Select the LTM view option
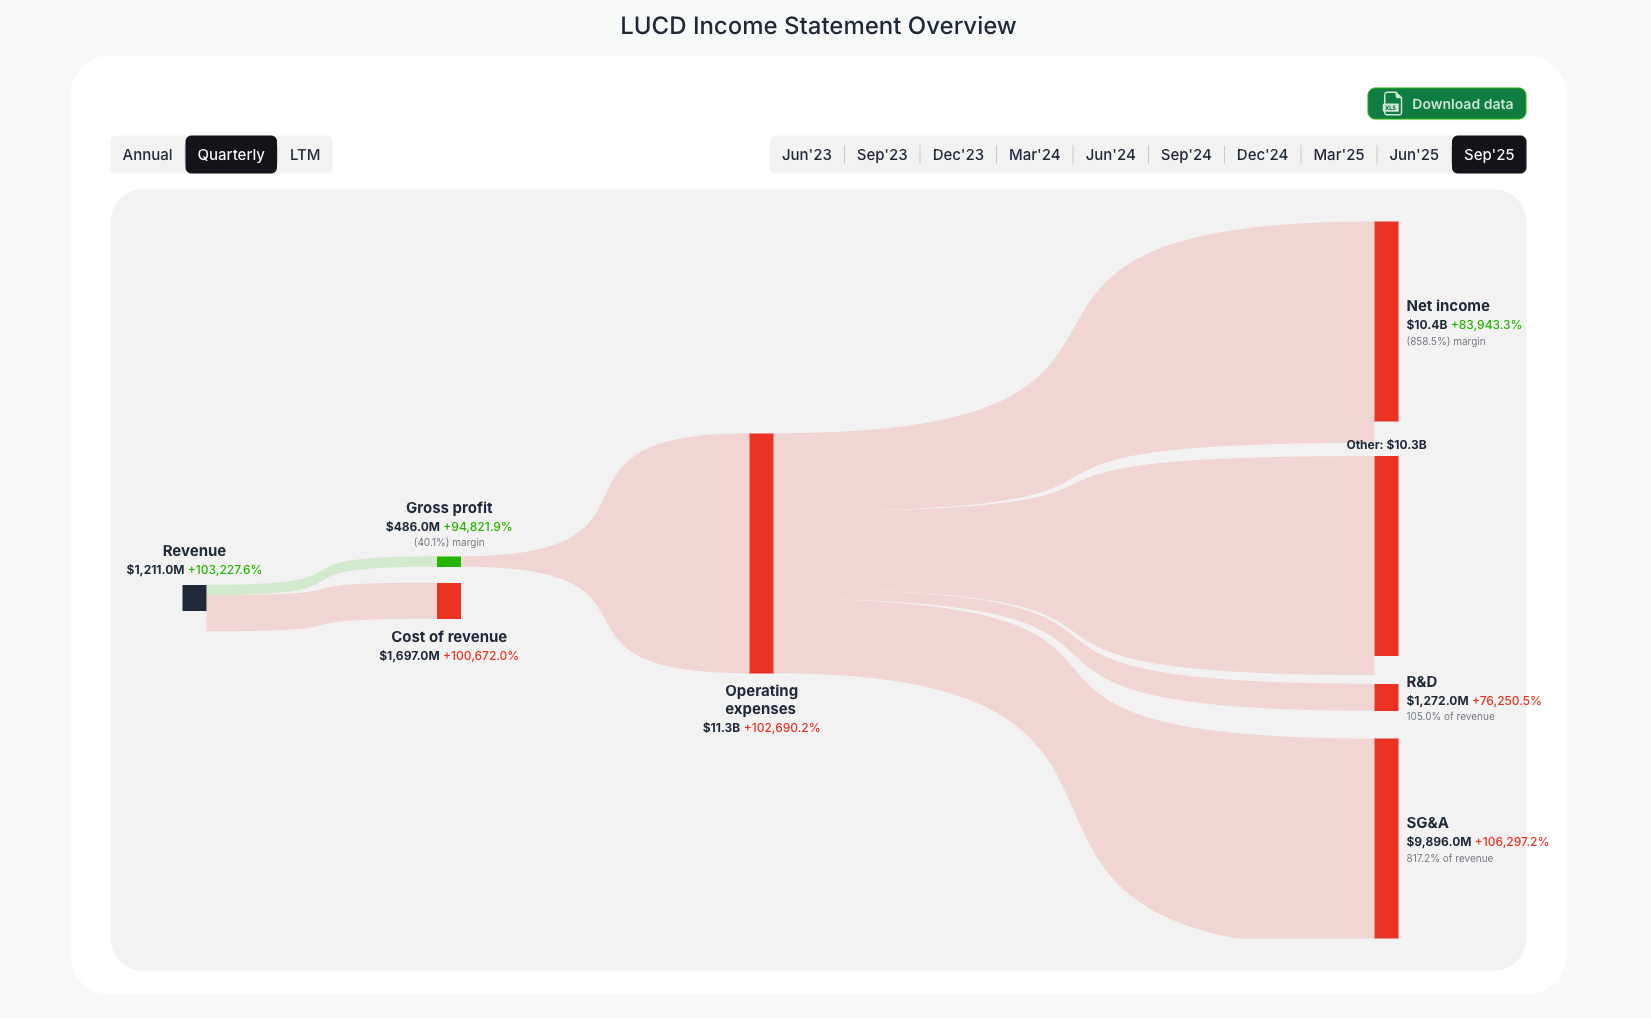The image size is (1651, 1018). pyautogui.click(x=305, y=154)
